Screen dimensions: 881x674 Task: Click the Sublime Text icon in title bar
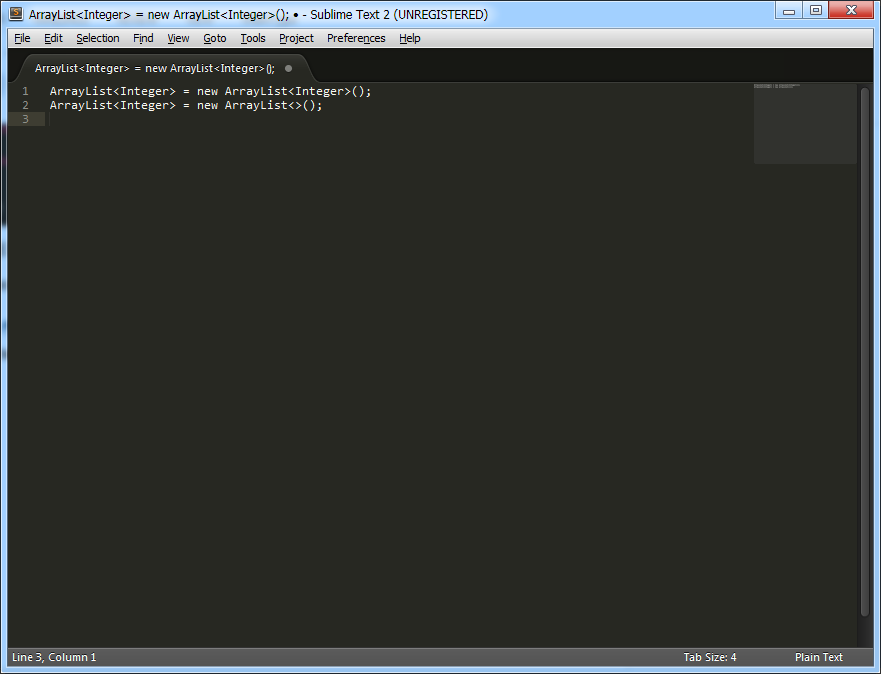click(16, 13)
